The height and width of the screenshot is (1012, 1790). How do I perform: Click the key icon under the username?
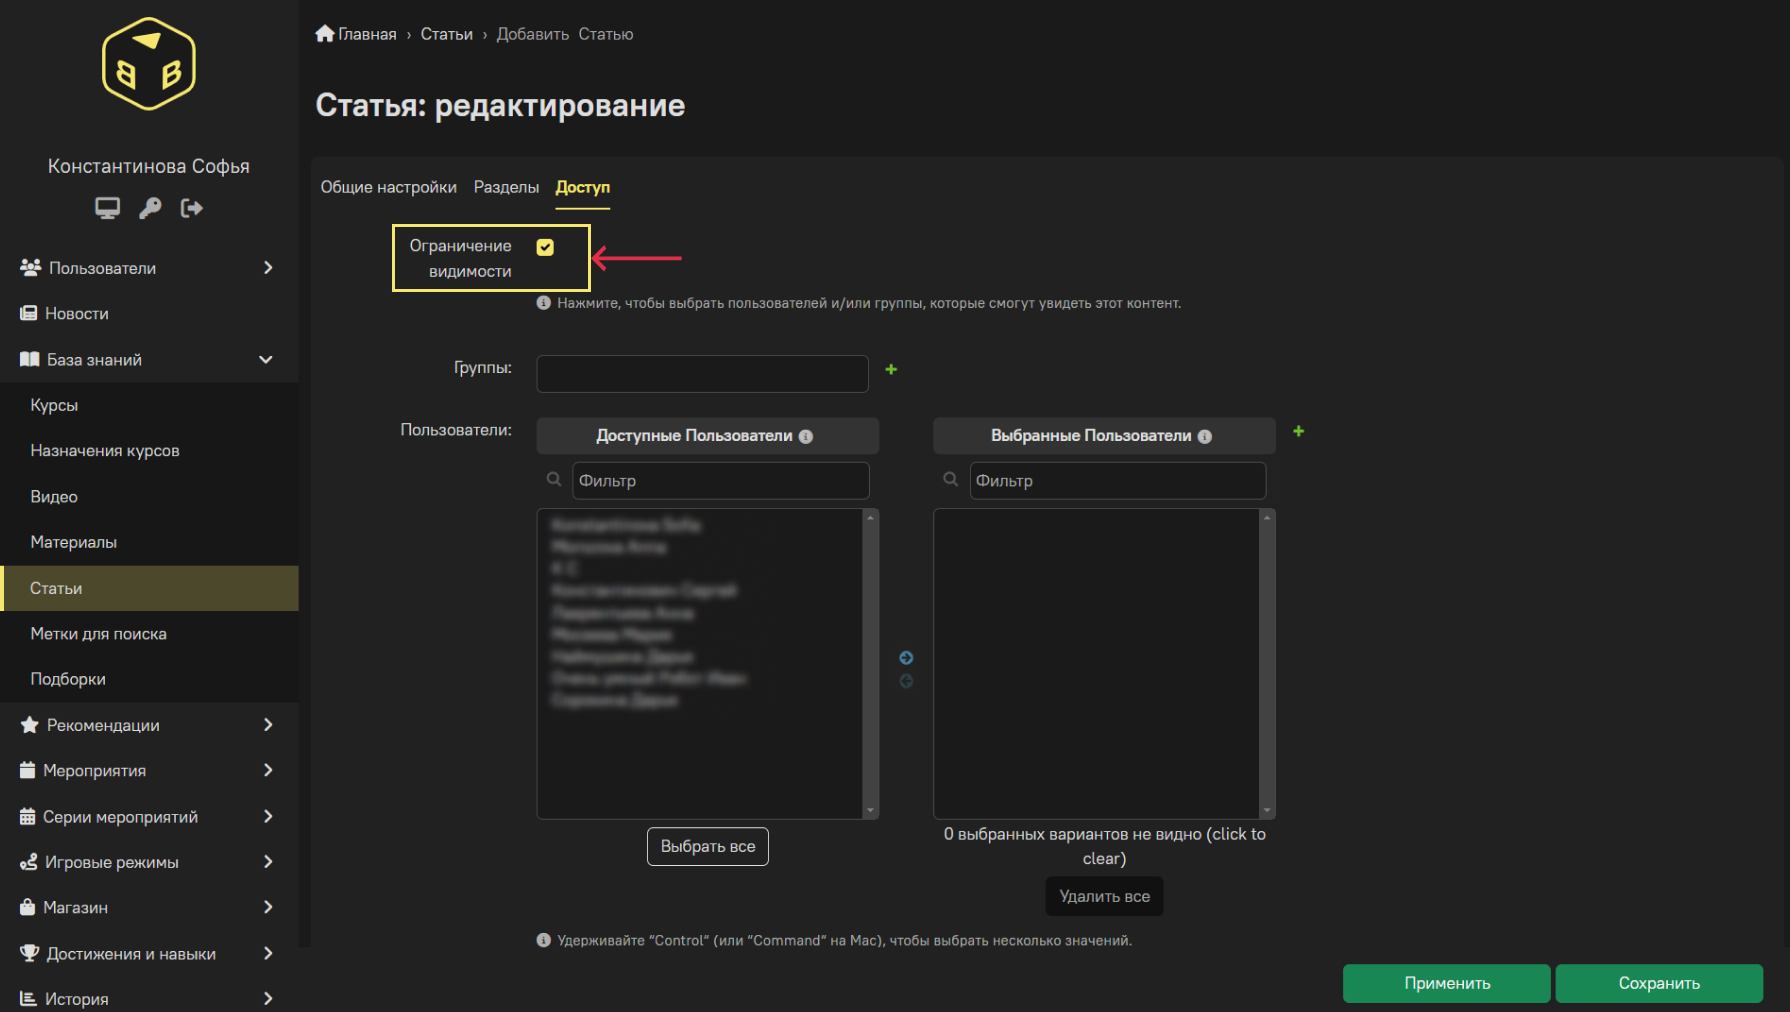pyautogui.click(x=150, y=208)
